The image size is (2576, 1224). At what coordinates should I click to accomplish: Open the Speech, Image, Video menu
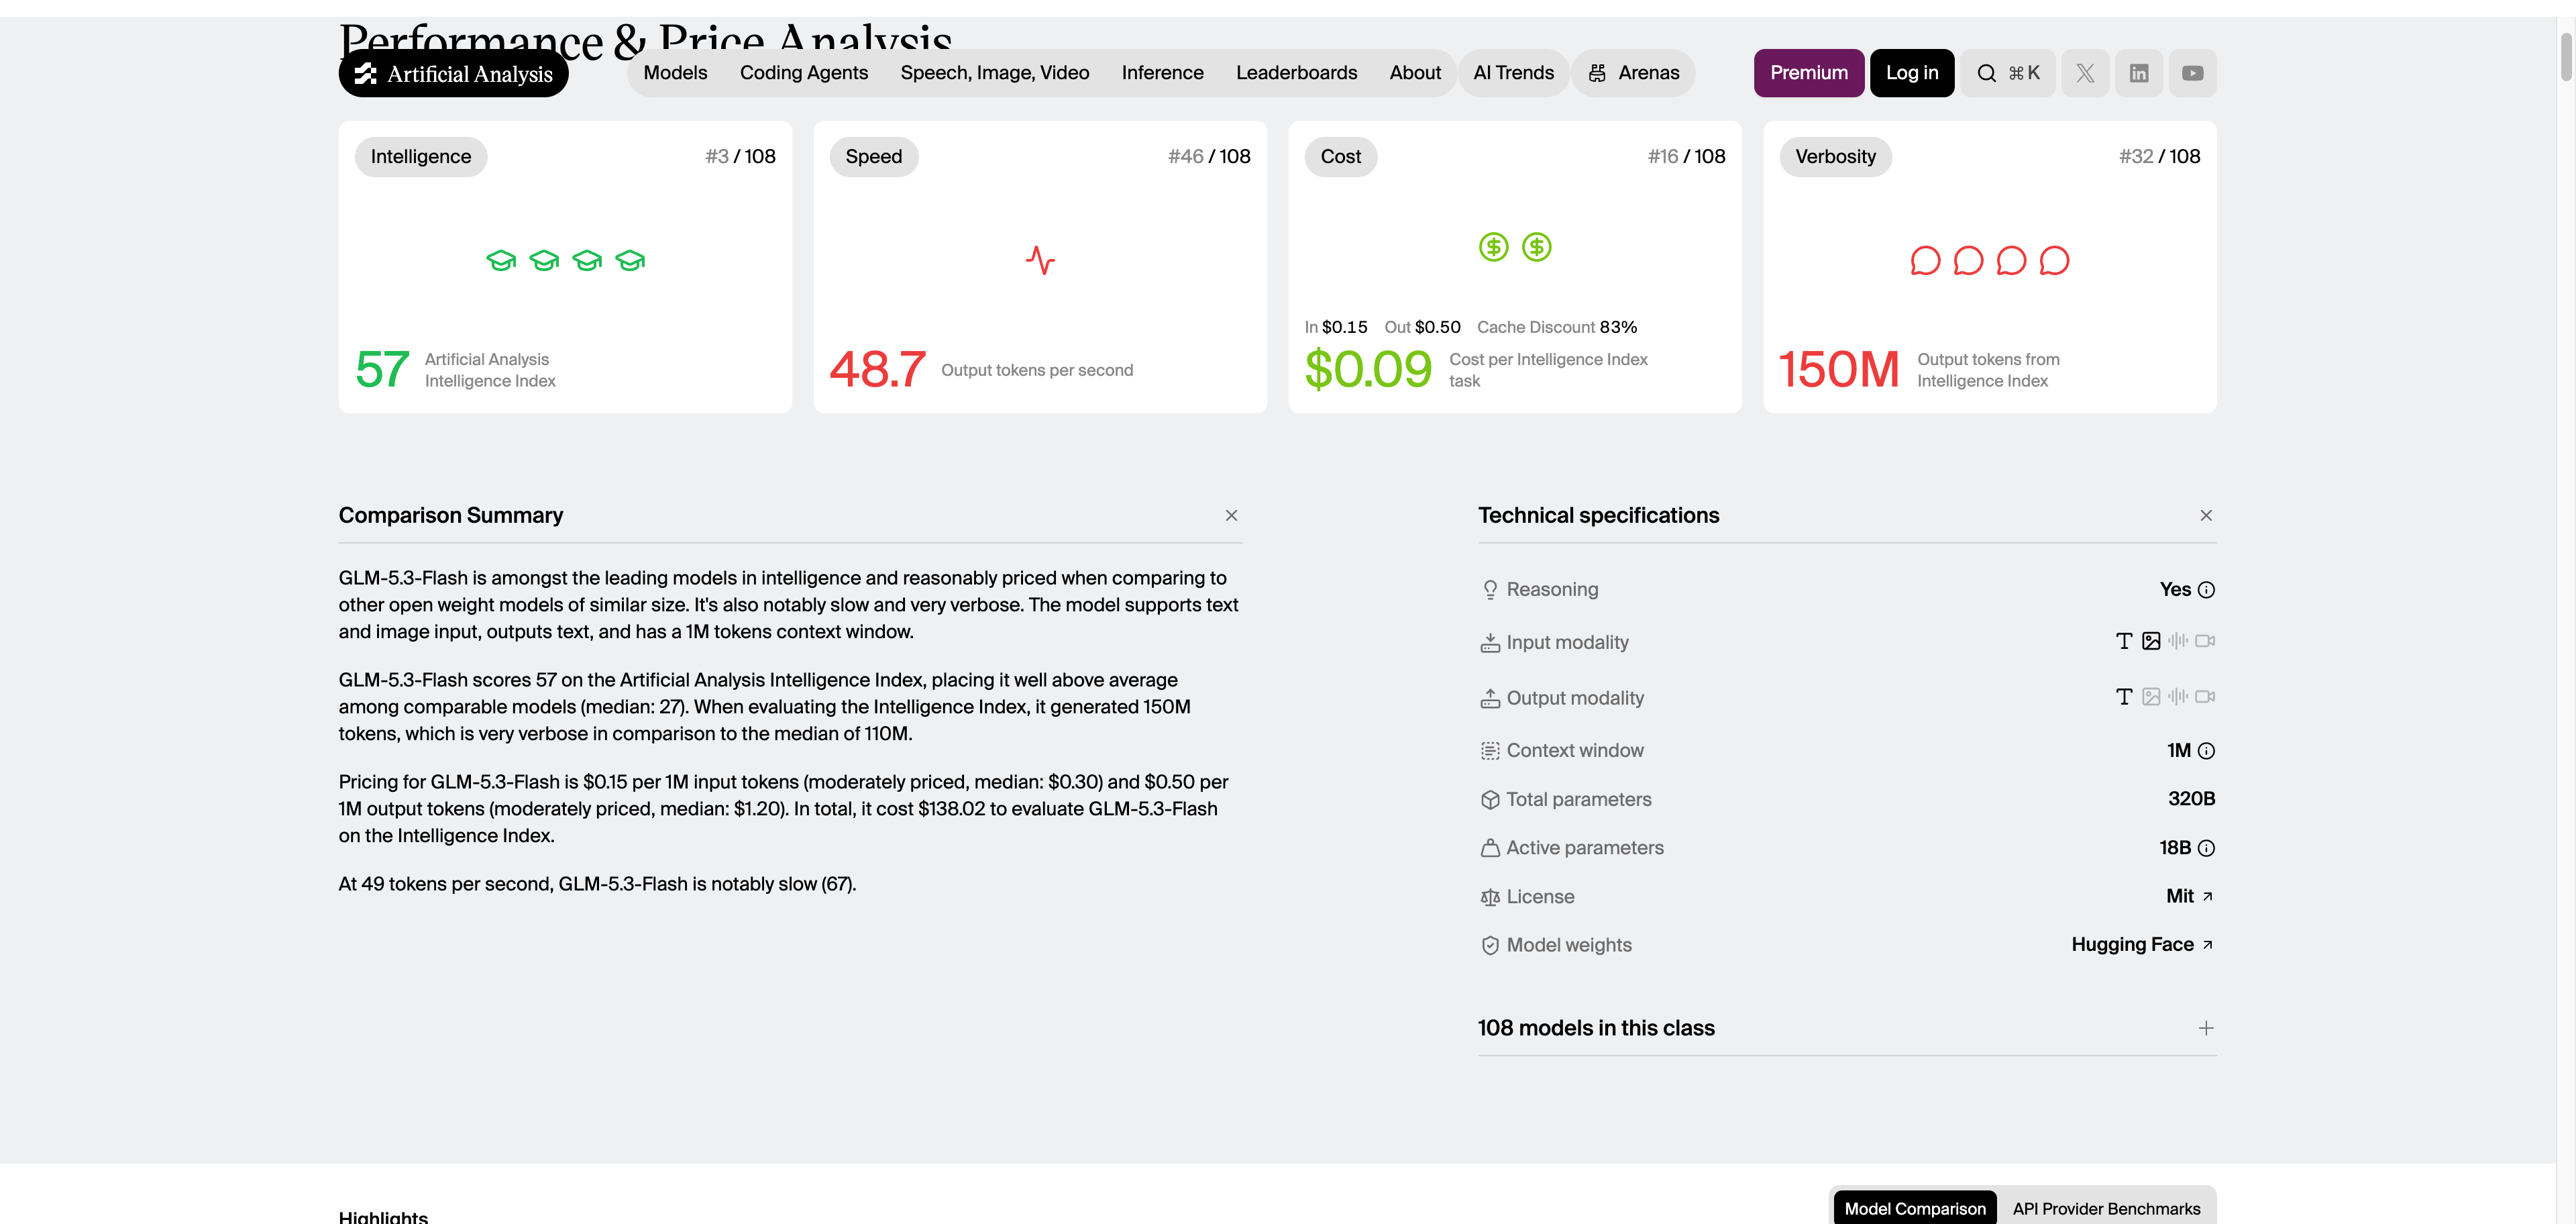pos(995,73)
